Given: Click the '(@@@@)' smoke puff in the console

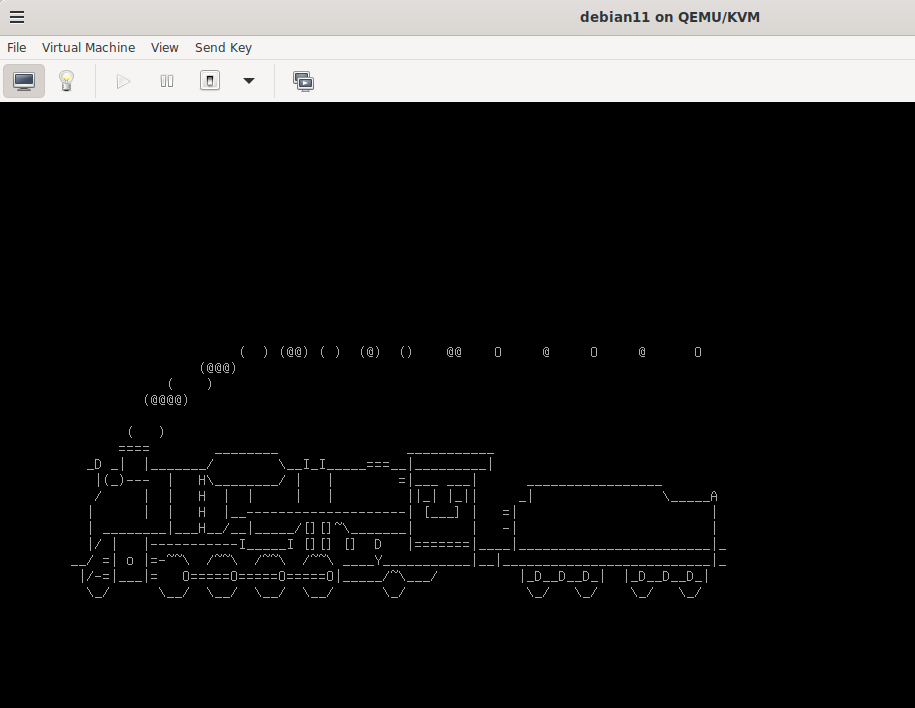Looking at the screenshot, I should (x=166, y=400).
